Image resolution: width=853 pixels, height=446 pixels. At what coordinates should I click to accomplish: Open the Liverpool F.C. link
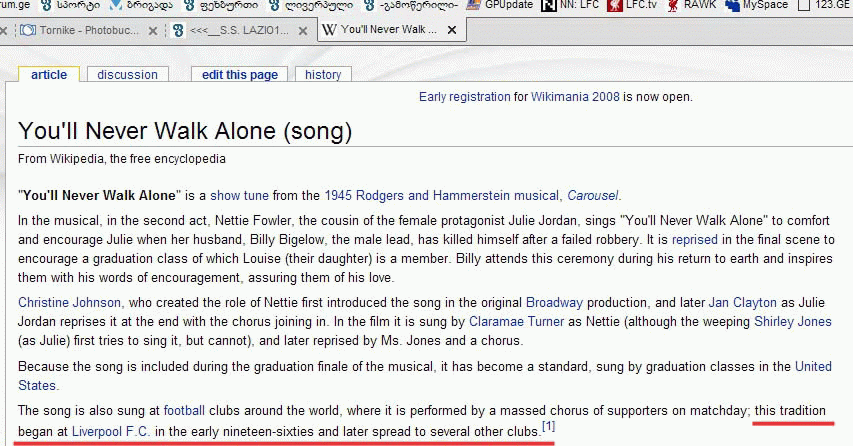(111, 431)
